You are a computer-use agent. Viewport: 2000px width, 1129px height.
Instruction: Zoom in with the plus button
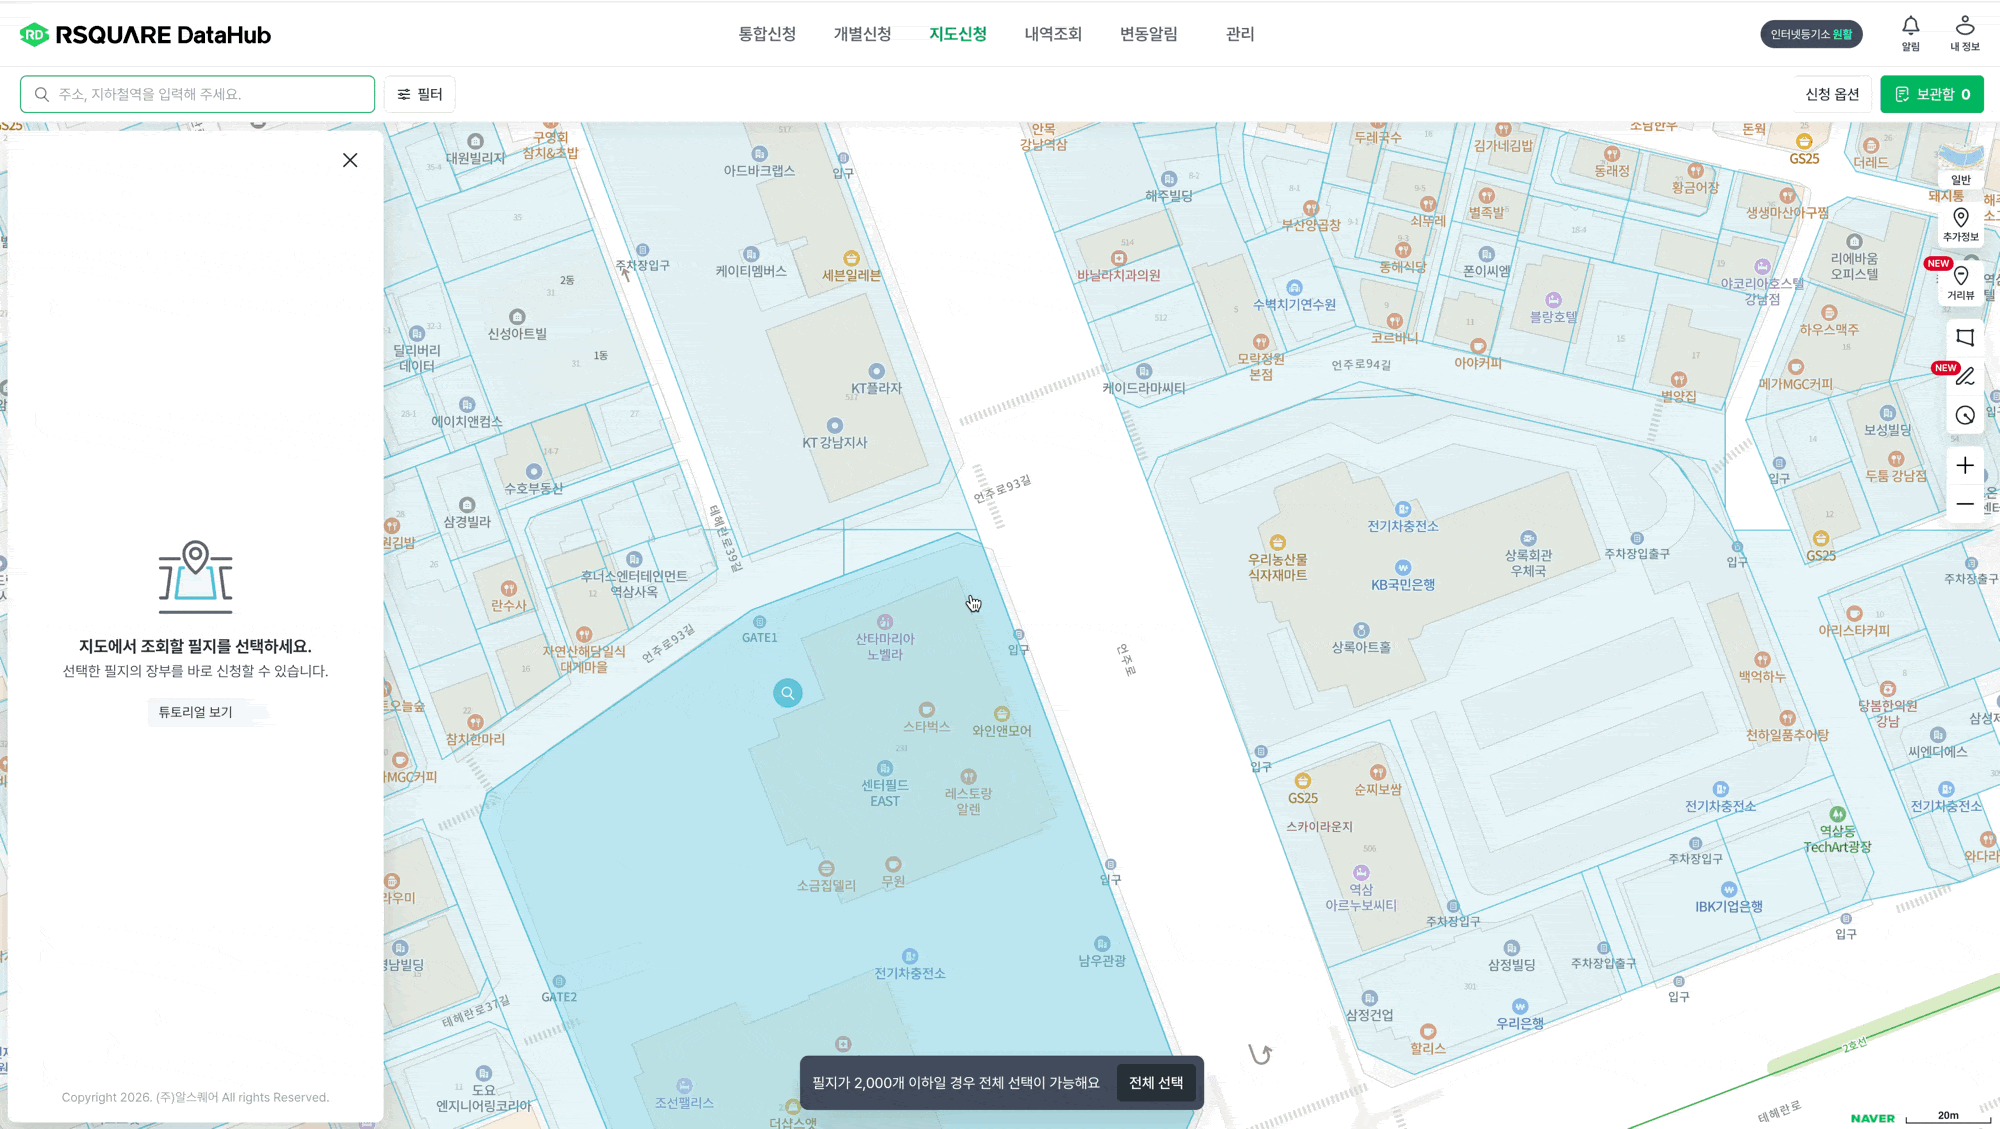point(1965,465)
